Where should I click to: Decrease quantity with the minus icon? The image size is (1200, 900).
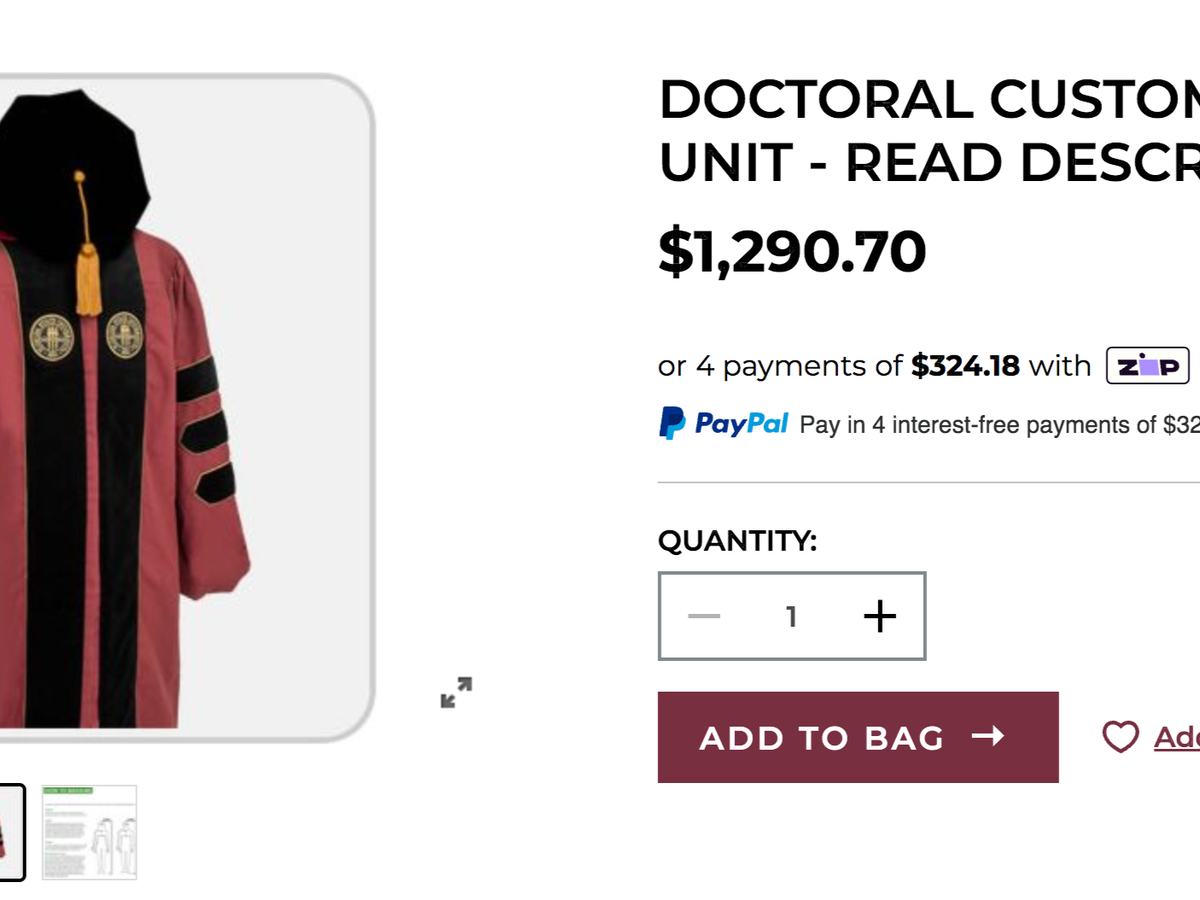pyautogui.click(x=704, y=616)
